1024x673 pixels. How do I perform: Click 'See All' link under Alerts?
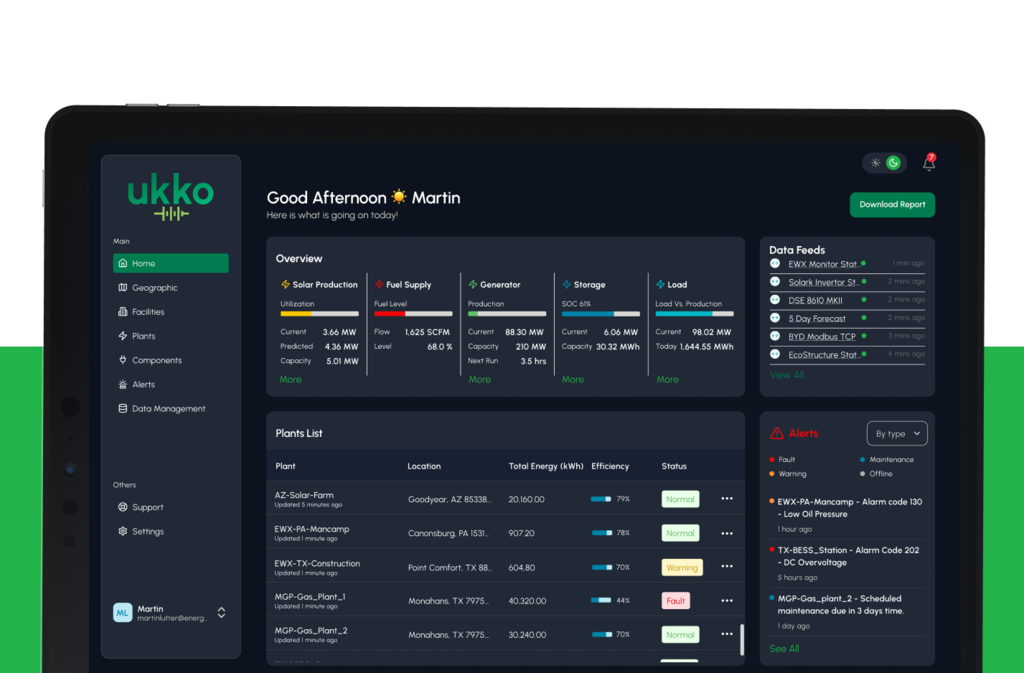point(784,649)
